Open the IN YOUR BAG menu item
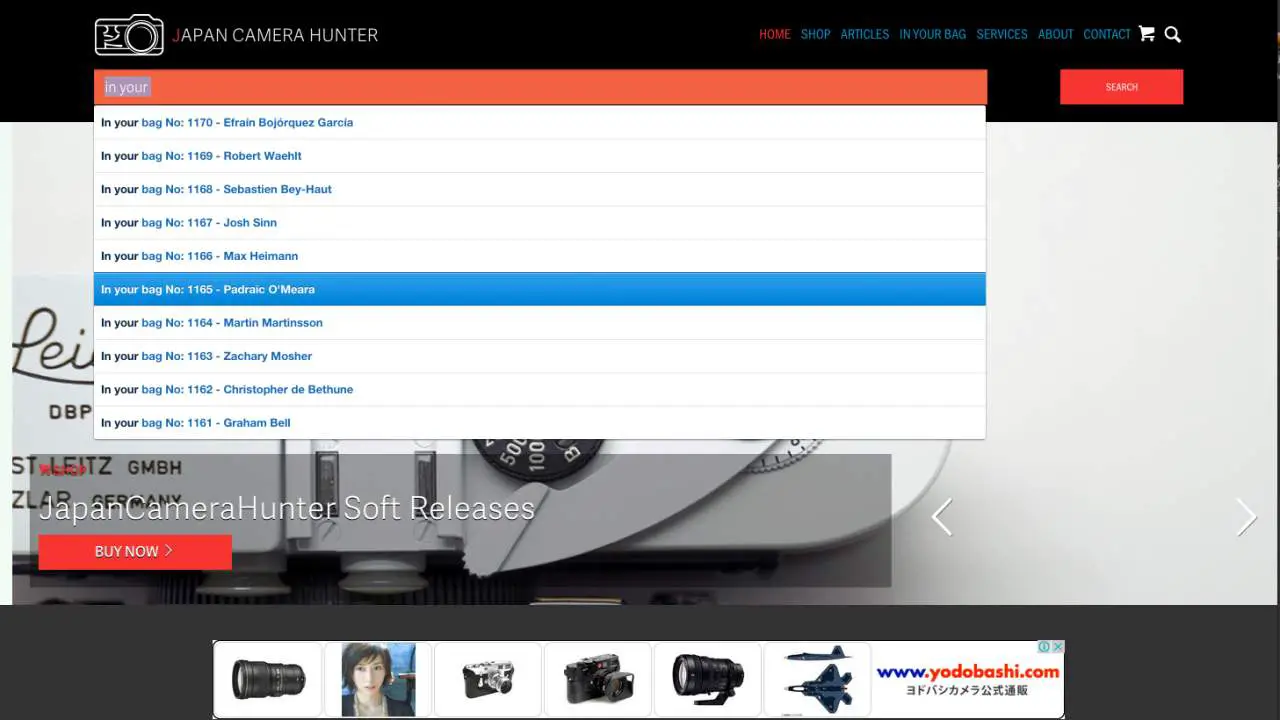Image resolution: width=1280 pixels, height=720 pixels. click(x=933, y=34)
